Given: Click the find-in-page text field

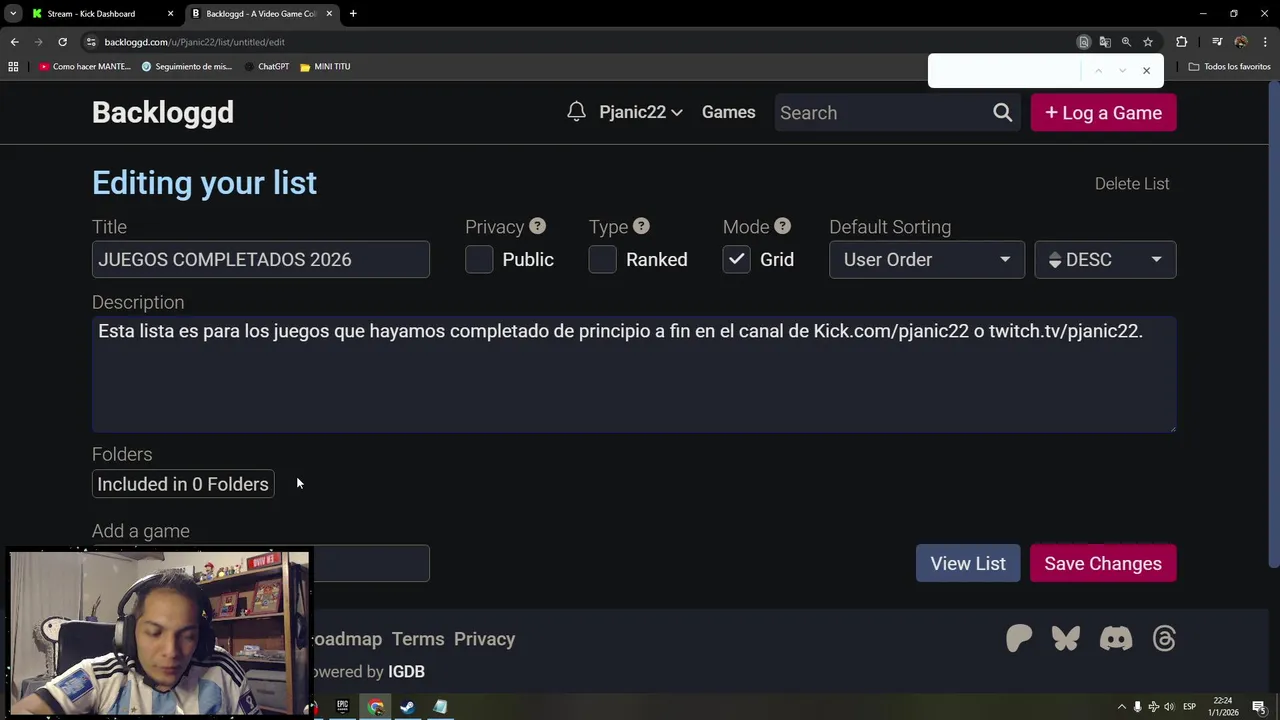Looking at the screenshot, I should click(1005, 71).
